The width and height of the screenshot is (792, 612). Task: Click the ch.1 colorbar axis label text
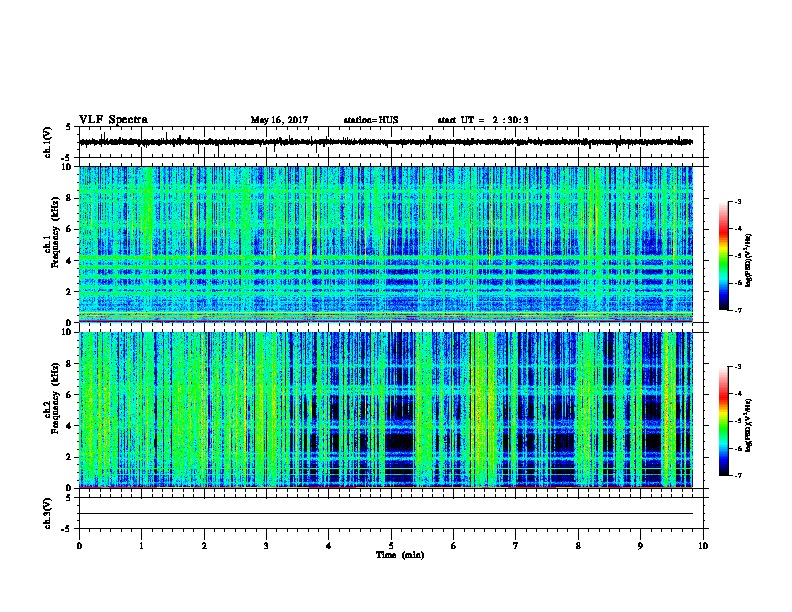pyautogui.click(x=749, y=260)
